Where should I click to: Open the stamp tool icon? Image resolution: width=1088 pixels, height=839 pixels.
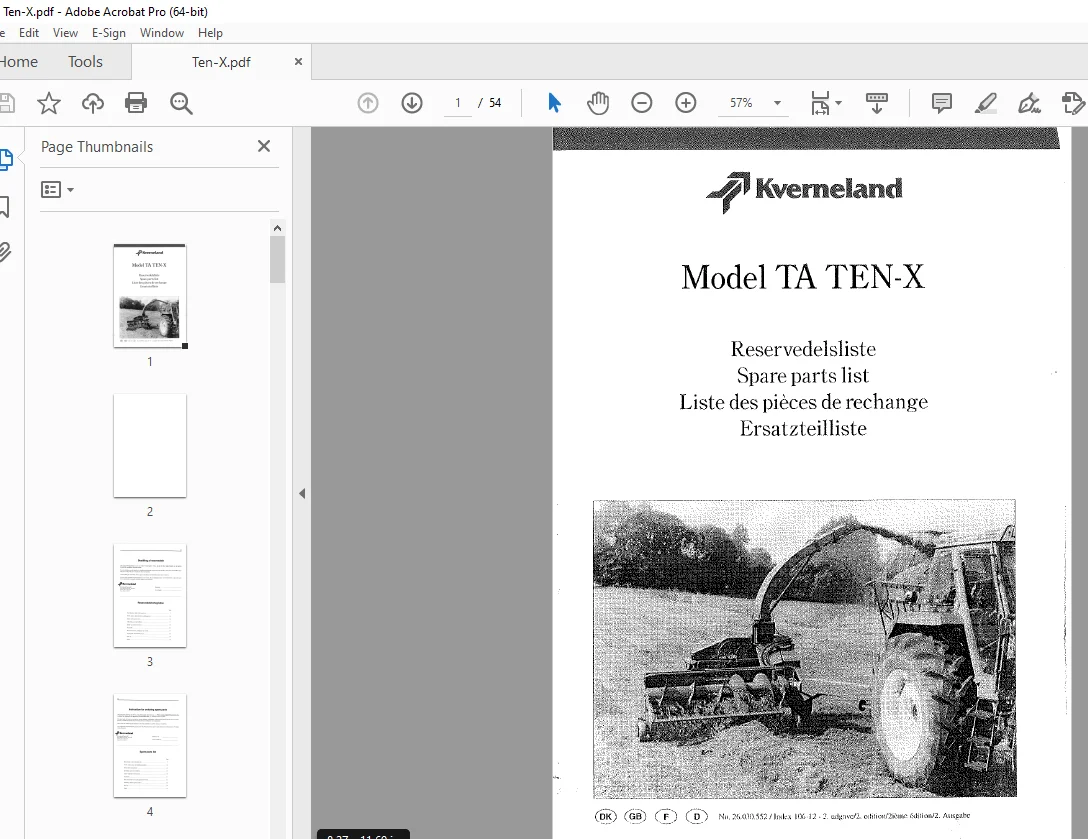[1073, 103]
